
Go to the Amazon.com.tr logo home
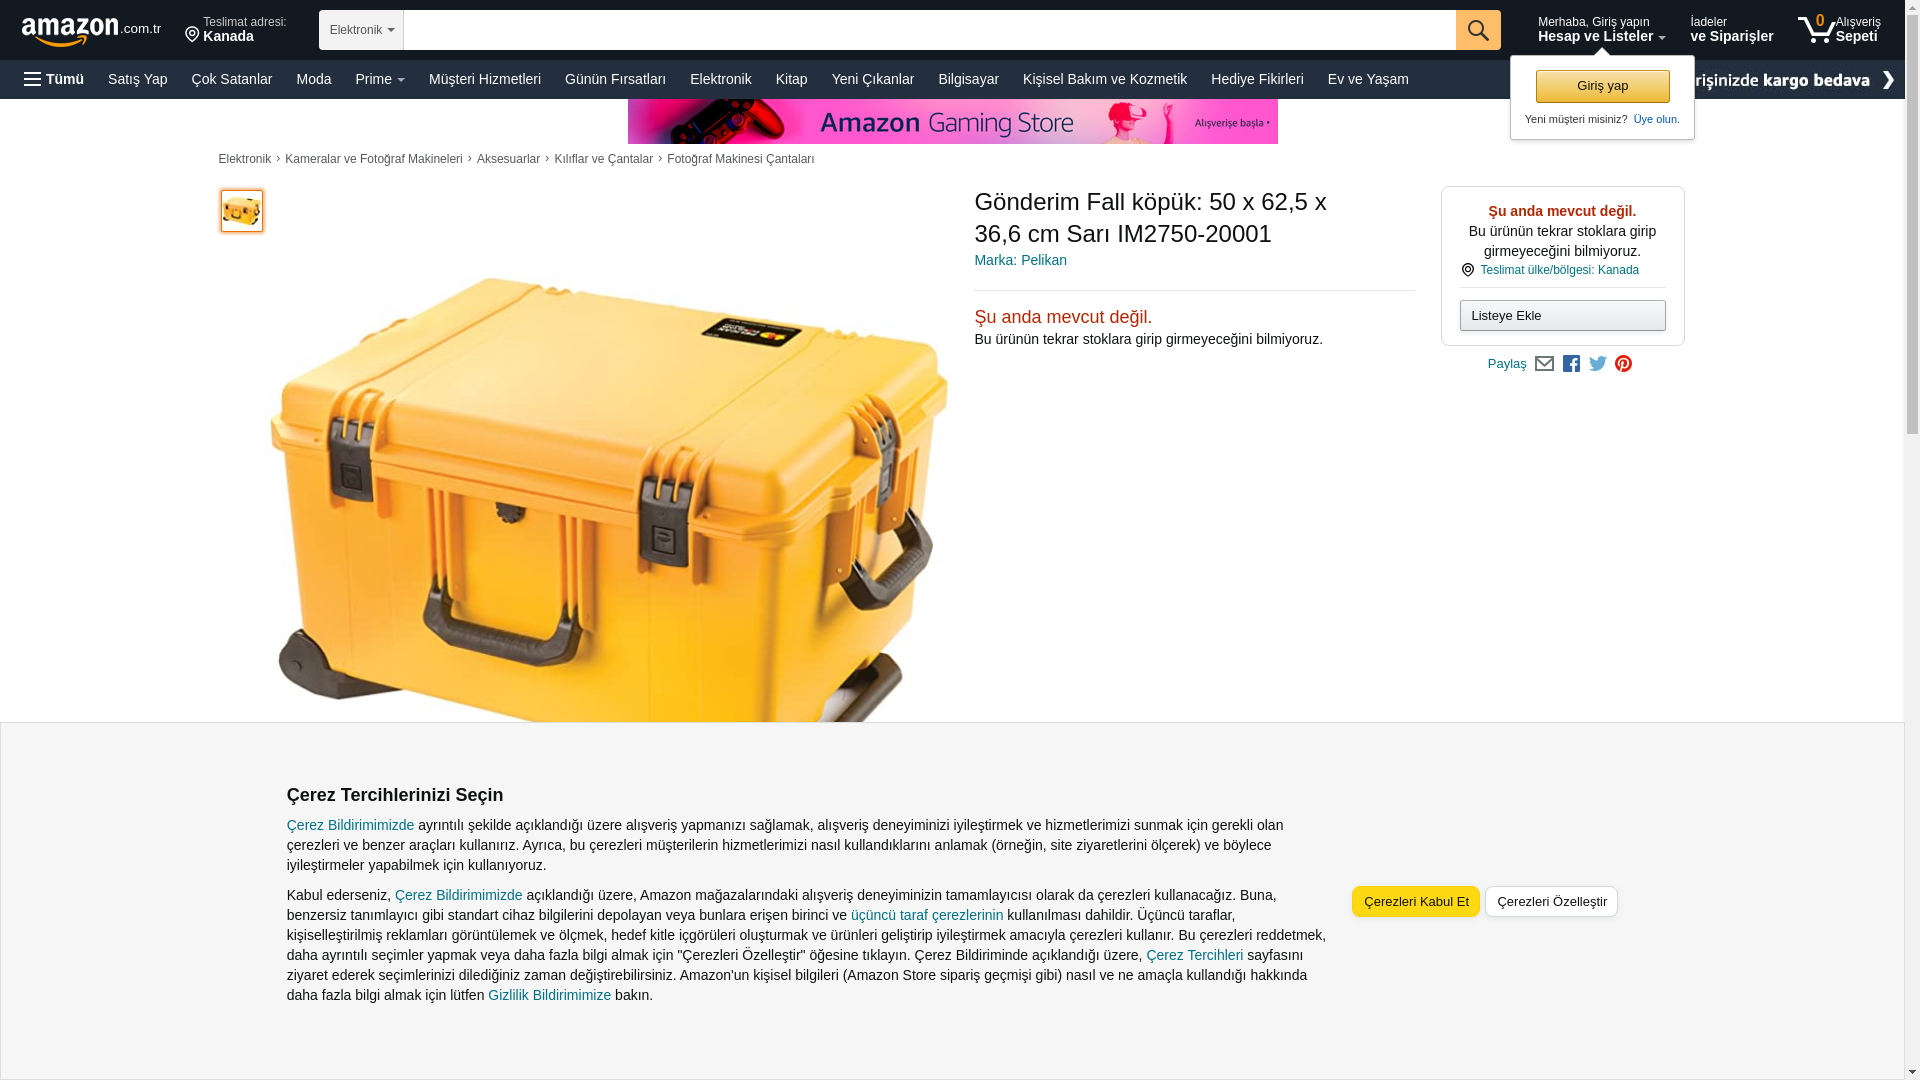tap(91, 31)
